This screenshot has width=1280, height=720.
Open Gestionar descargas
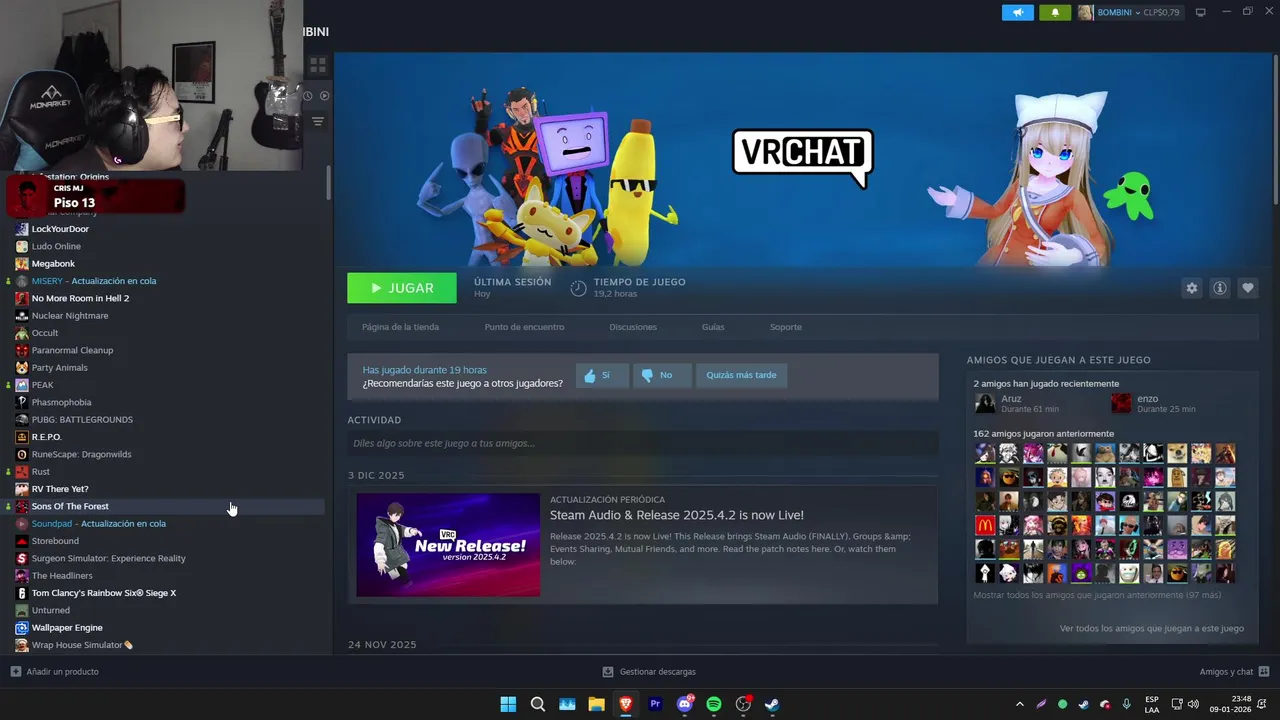[649, 672]
